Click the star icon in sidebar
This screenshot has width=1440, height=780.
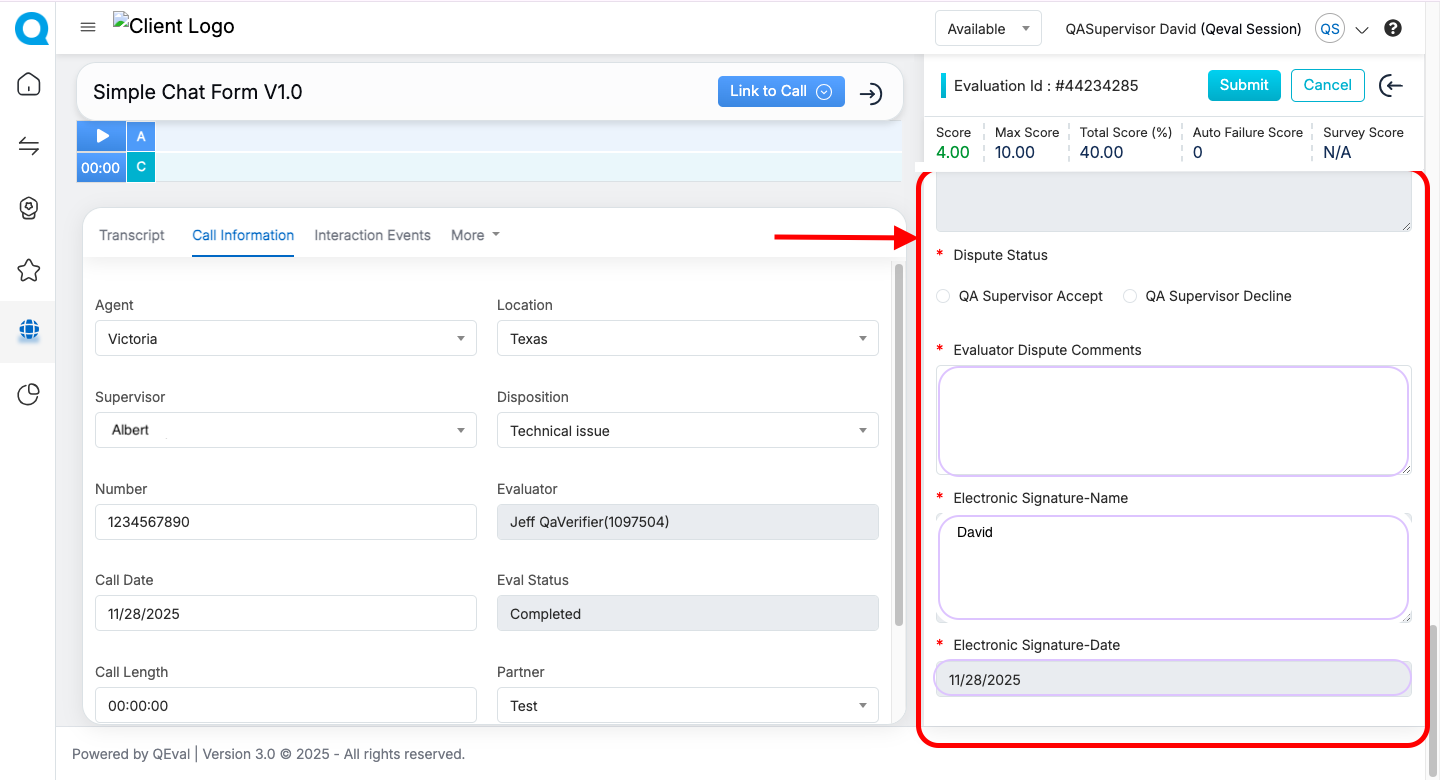coord(29,270)
